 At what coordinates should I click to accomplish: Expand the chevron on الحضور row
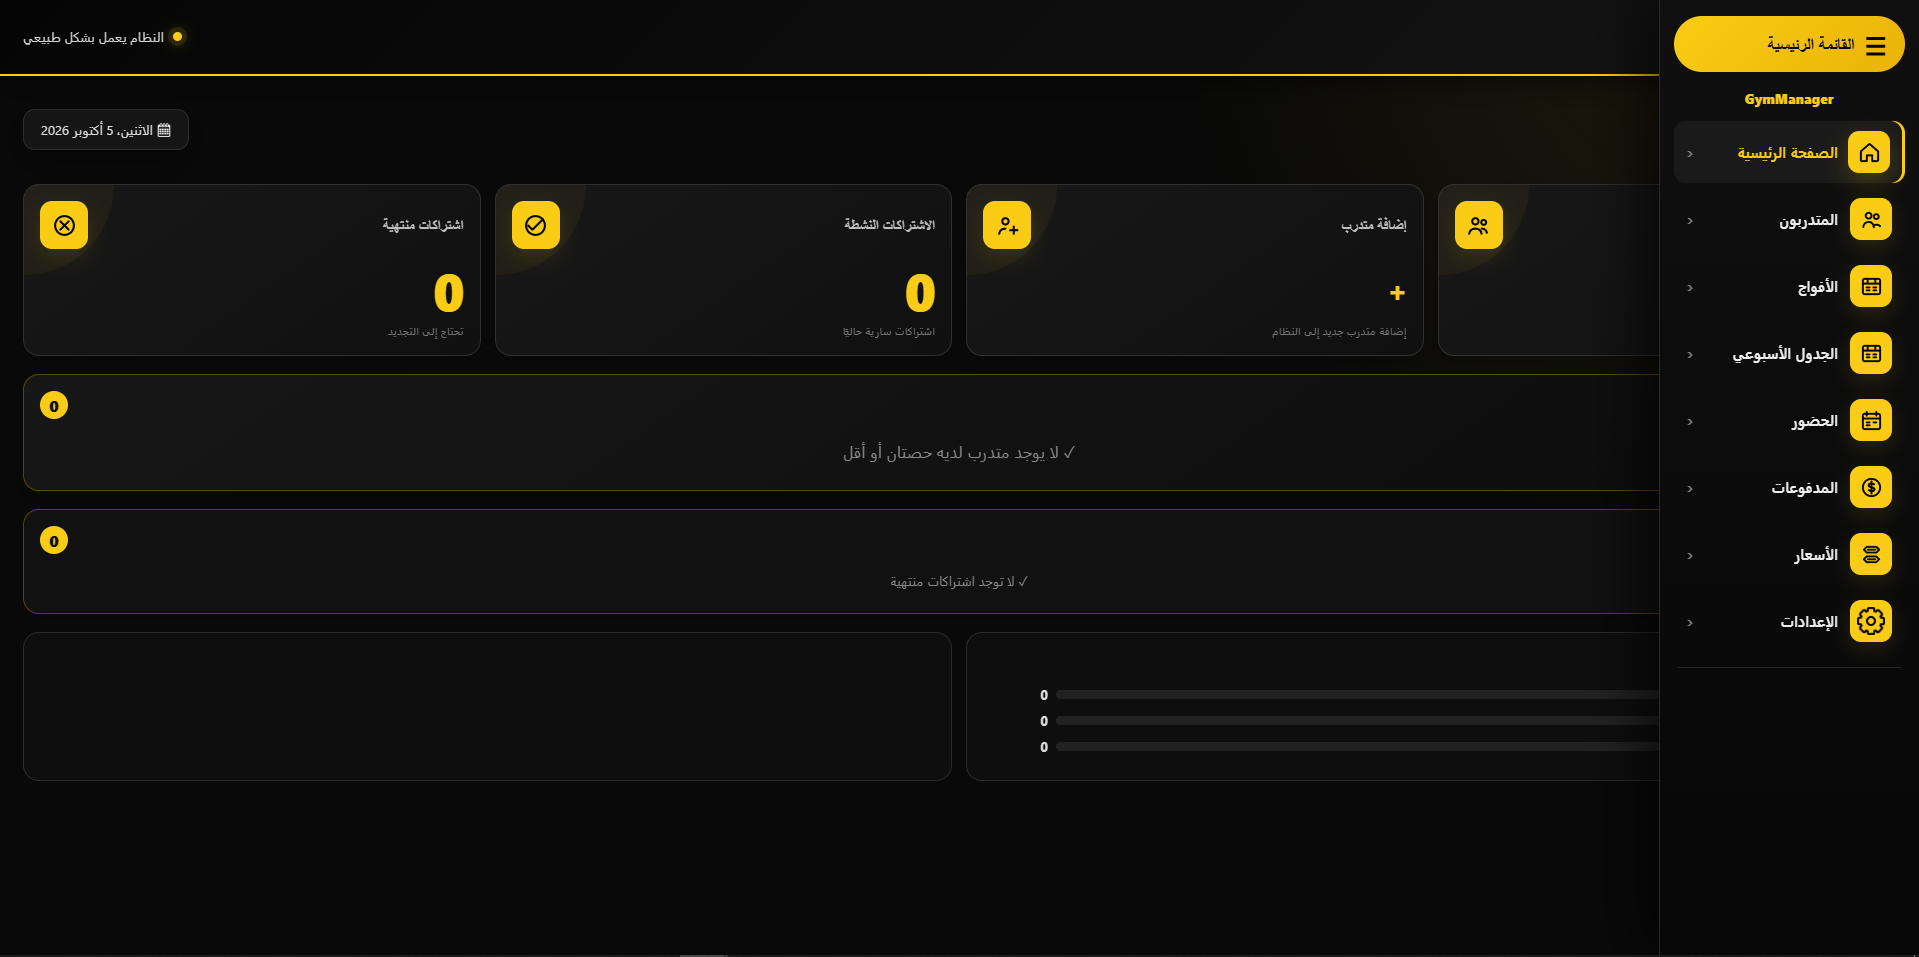[1690, 422]
